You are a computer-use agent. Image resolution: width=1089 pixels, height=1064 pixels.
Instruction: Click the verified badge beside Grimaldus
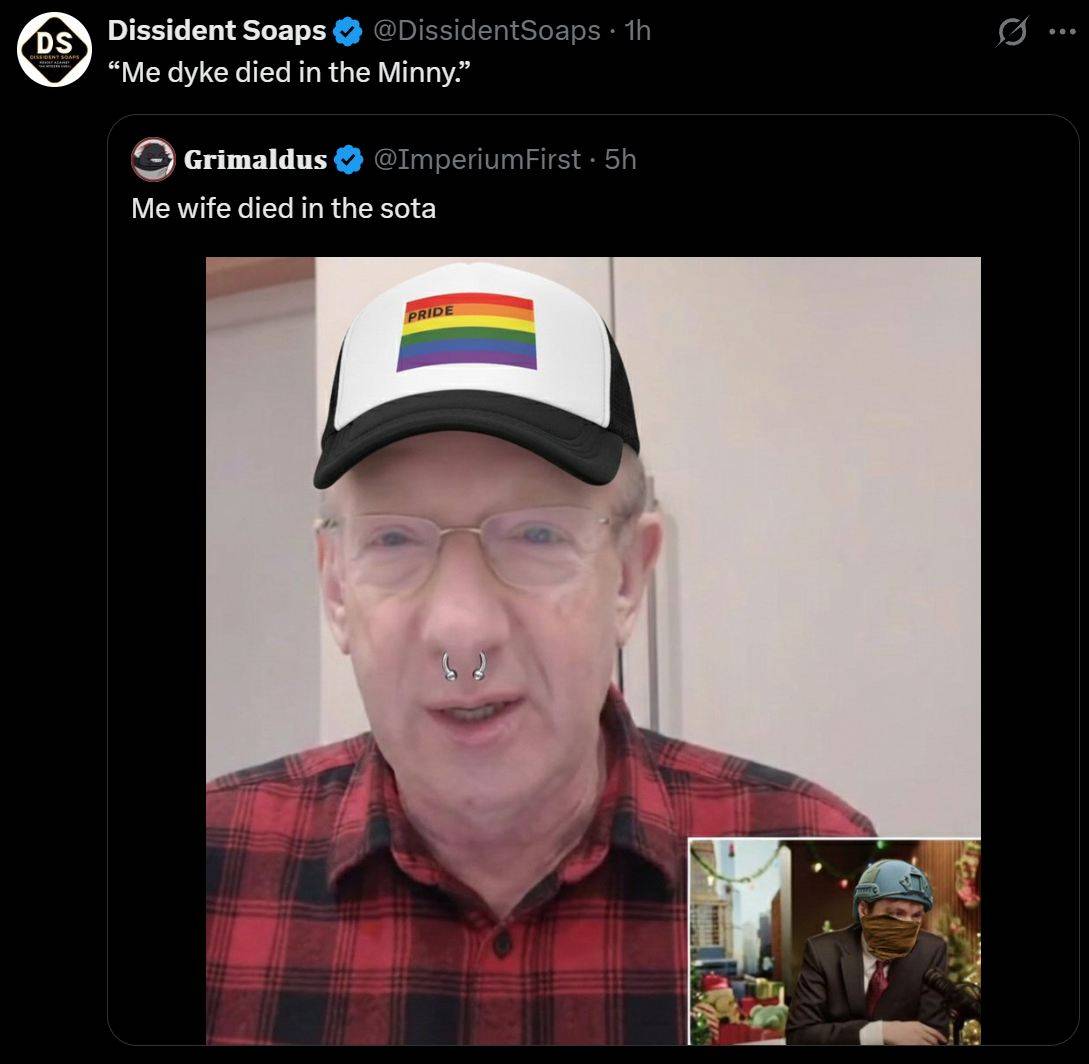[347, 159]
